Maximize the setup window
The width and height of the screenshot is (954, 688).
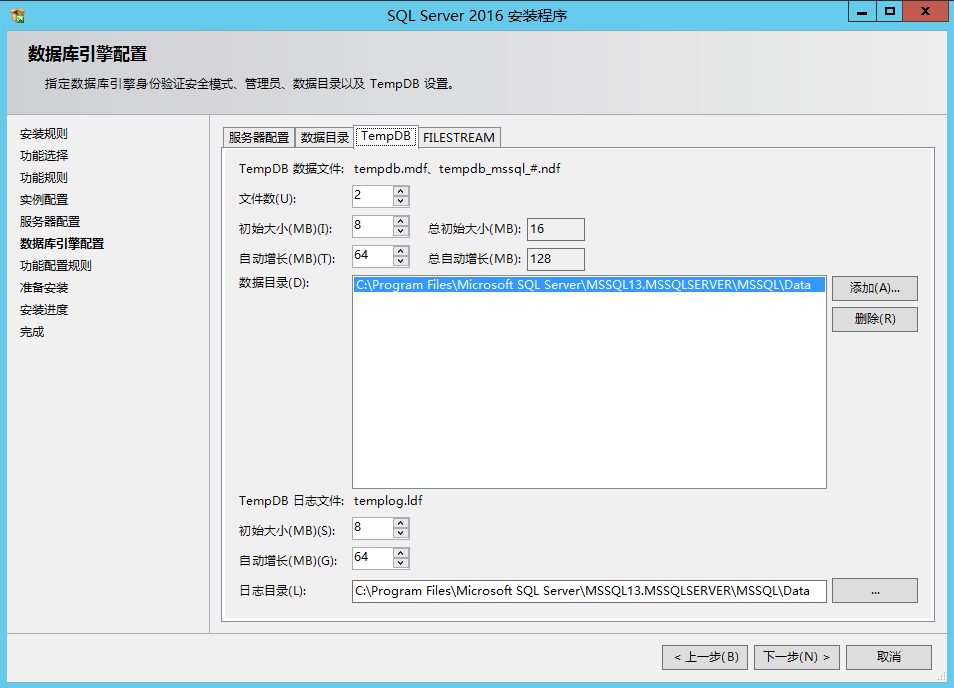[x=890, y=12]
